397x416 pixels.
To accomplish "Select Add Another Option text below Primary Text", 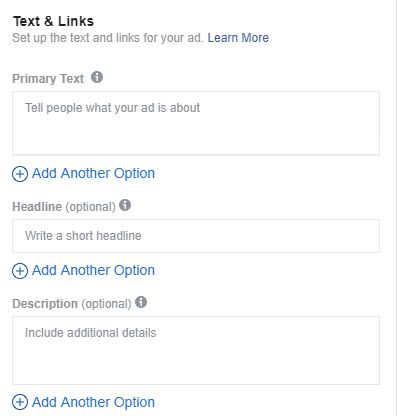I will click(93, 173).
